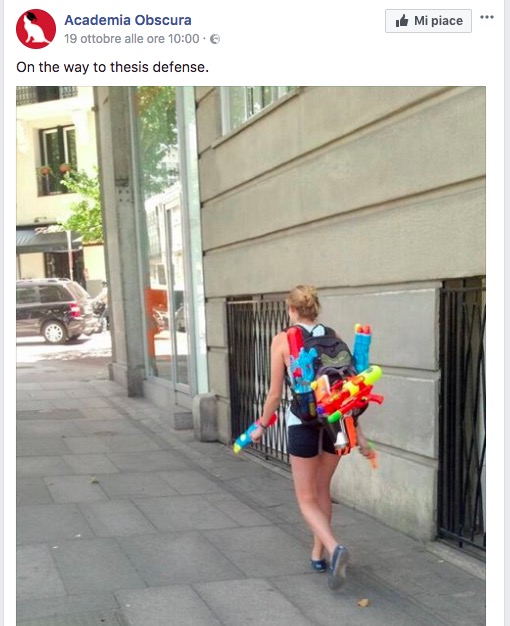This screenshot has width=510, height=626.
Task: Open the three-dot post options menu
Action: click(x=487, y=17)
